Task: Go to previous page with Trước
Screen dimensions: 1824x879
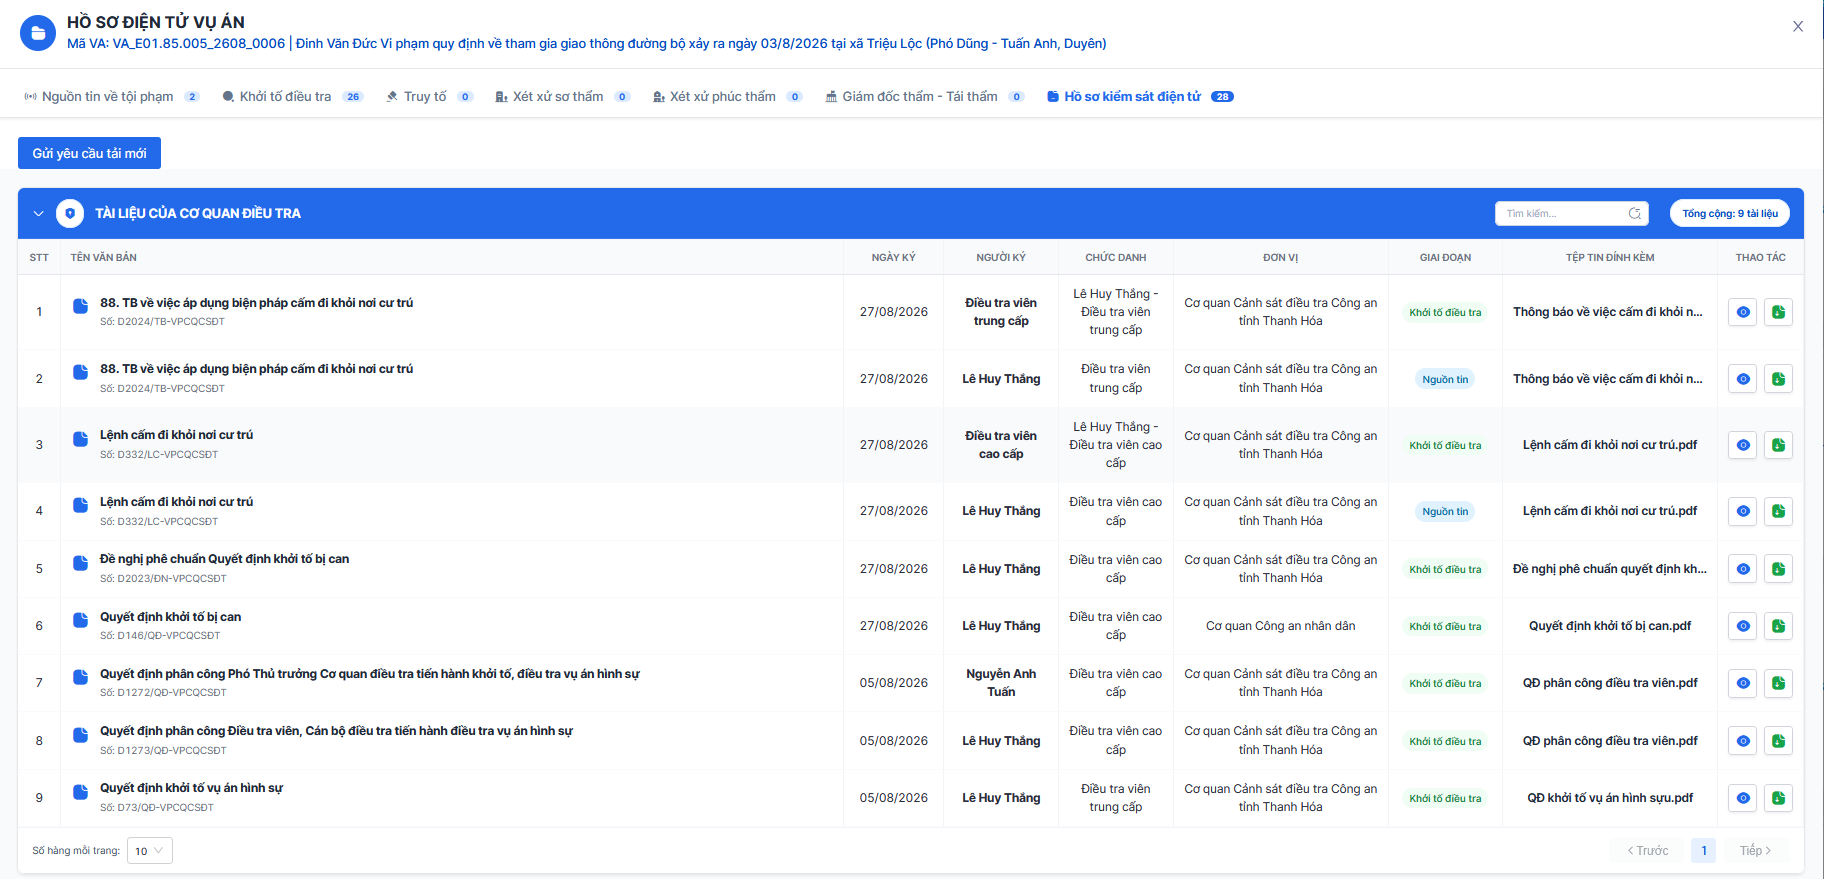Action: (1647, 851)
